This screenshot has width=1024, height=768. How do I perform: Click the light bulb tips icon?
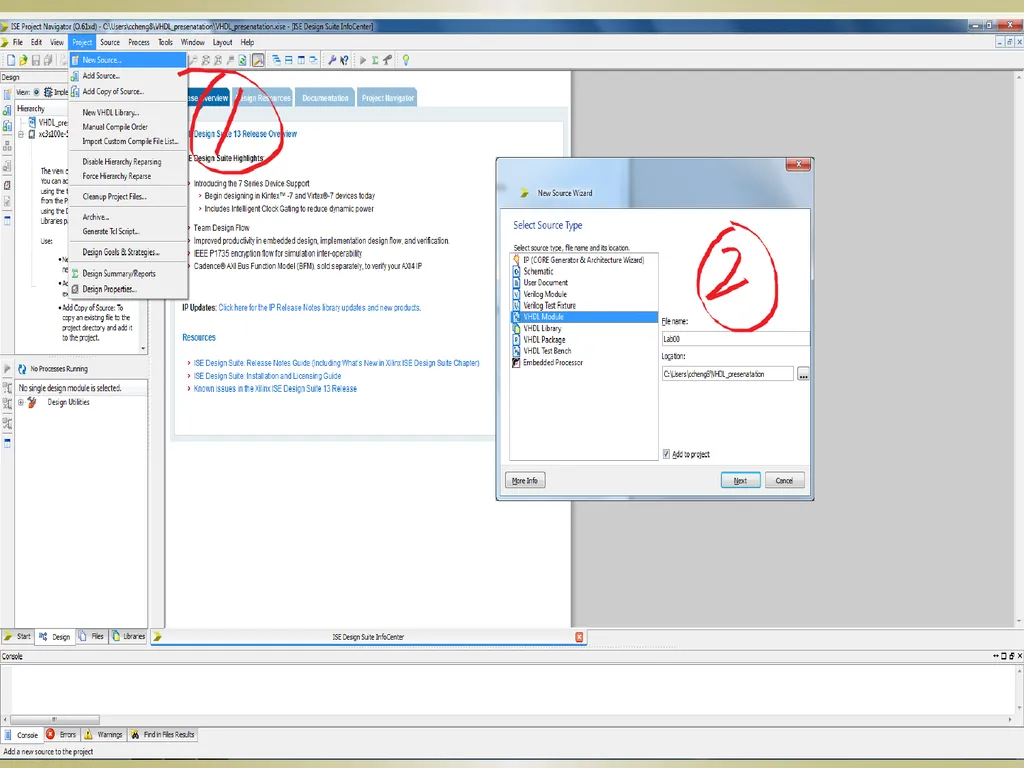[406, 60]
